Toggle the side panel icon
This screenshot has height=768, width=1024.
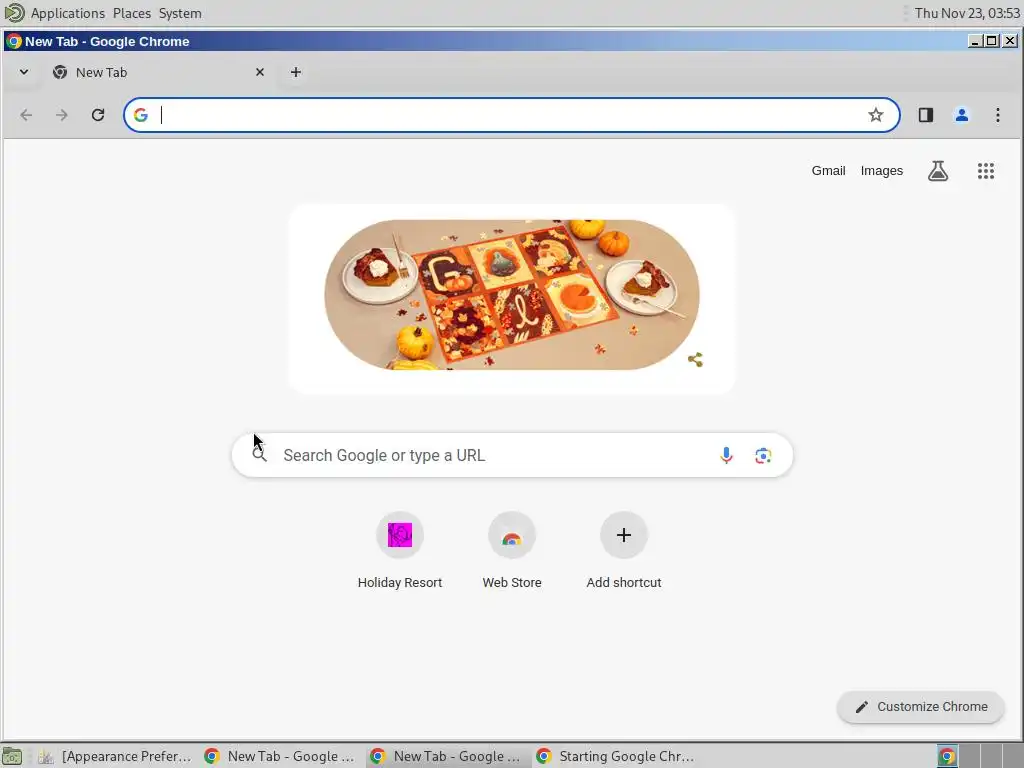[925, 116]
